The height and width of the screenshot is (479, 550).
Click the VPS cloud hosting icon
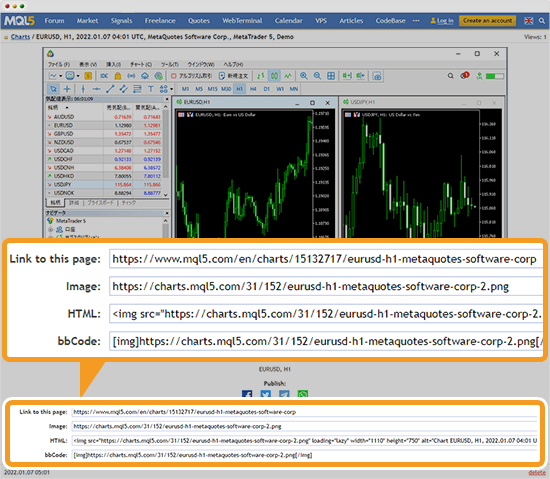tap(145, 76)
